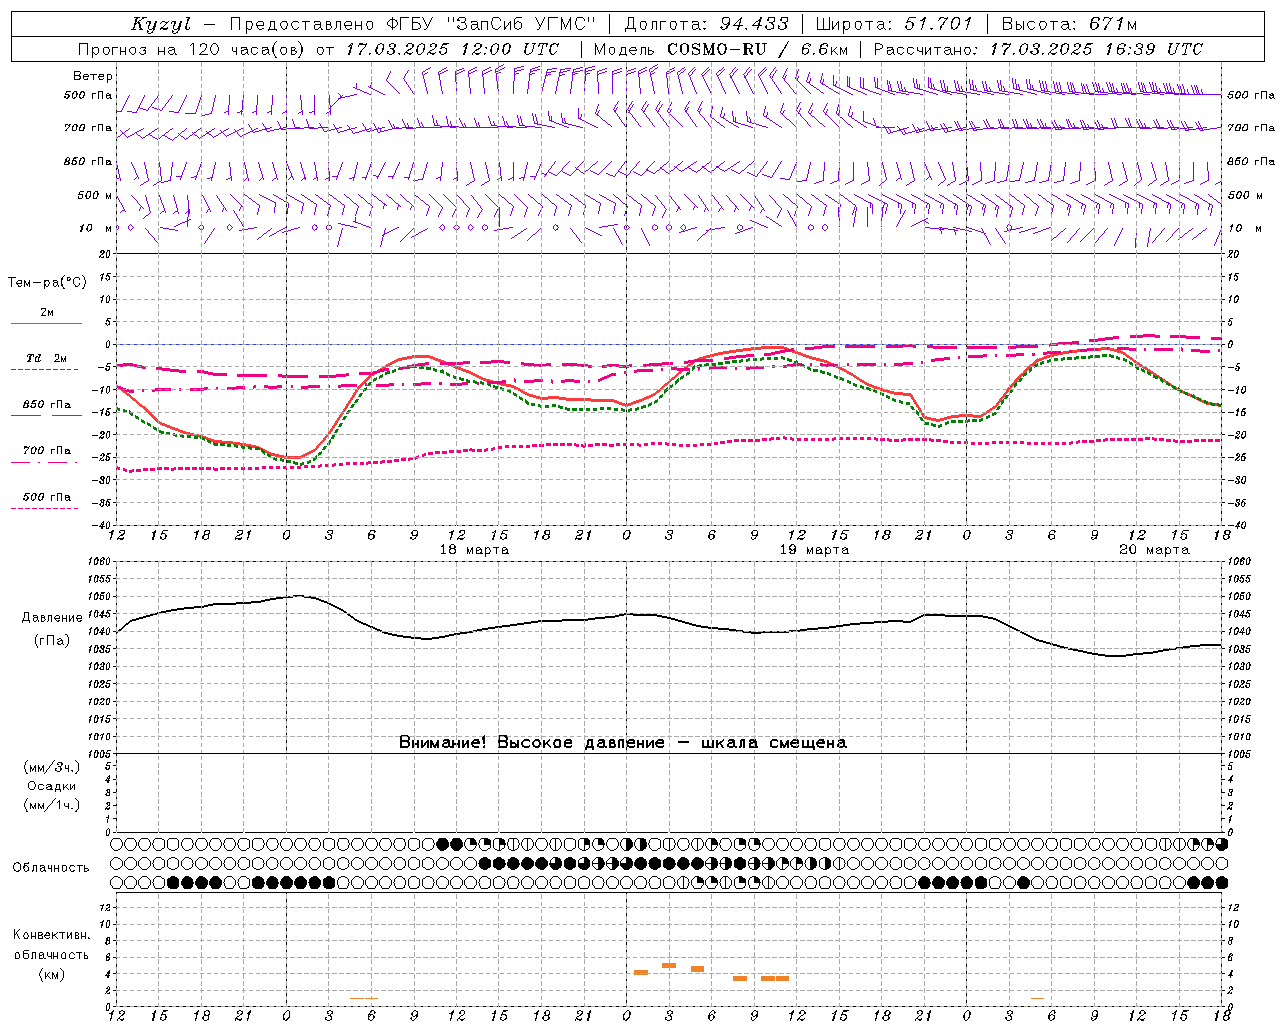This screenshot has width=1280, height=1024.
Task: Click the 700 гПа temperature legend entry
Action: click(47, 451)
